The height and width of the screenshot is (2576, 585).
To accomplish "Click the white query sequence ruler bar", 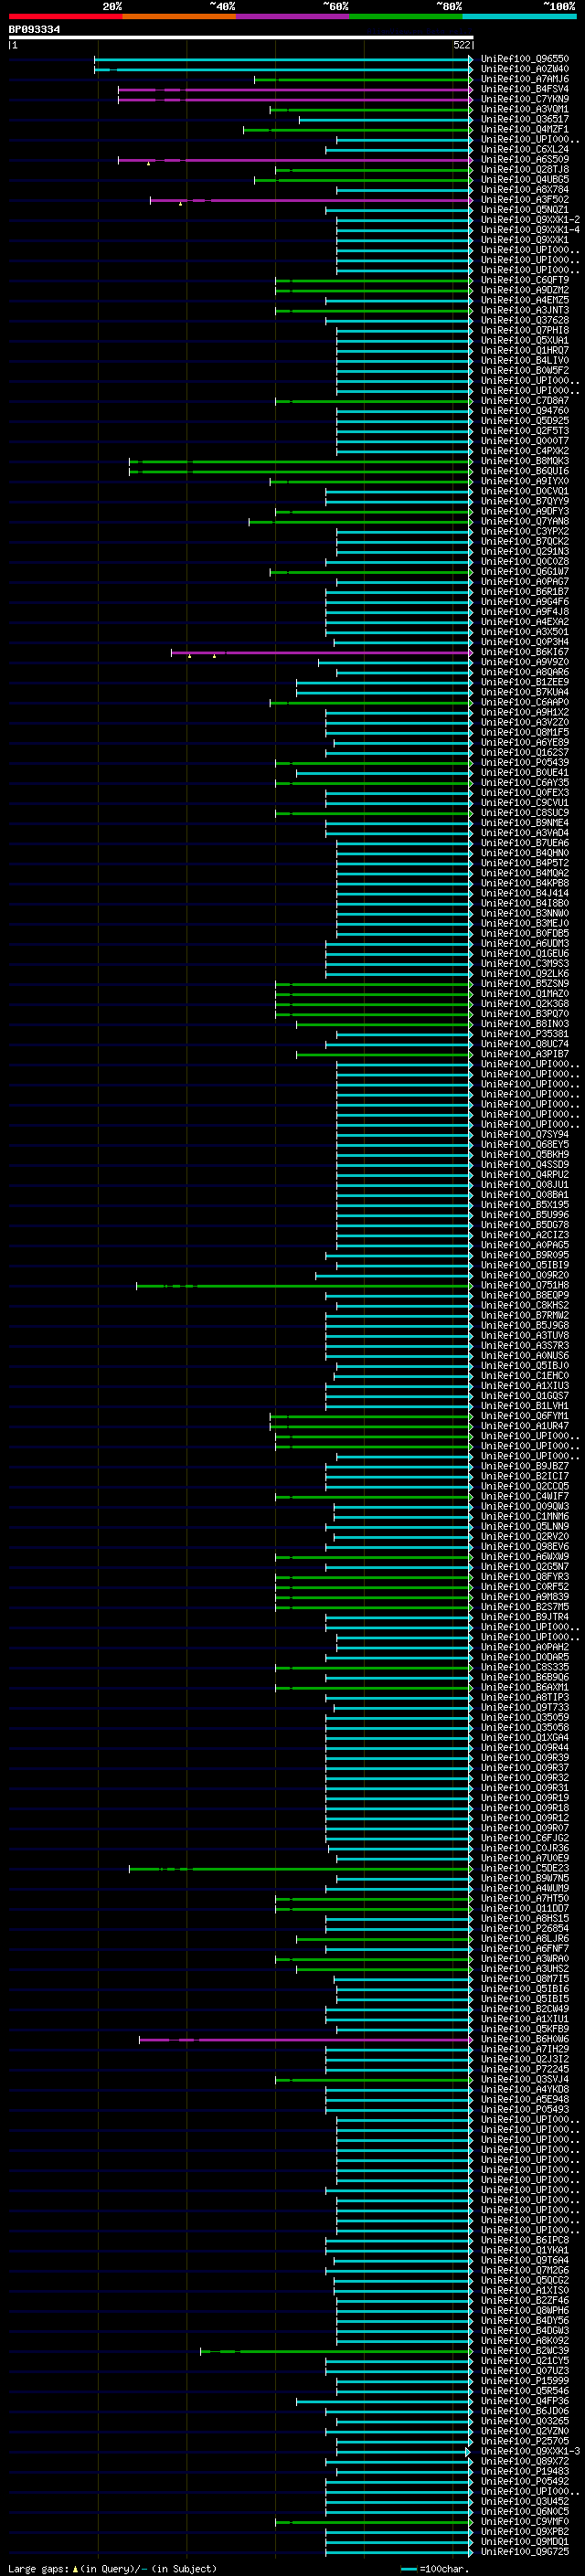I will [x=241, y=37].
